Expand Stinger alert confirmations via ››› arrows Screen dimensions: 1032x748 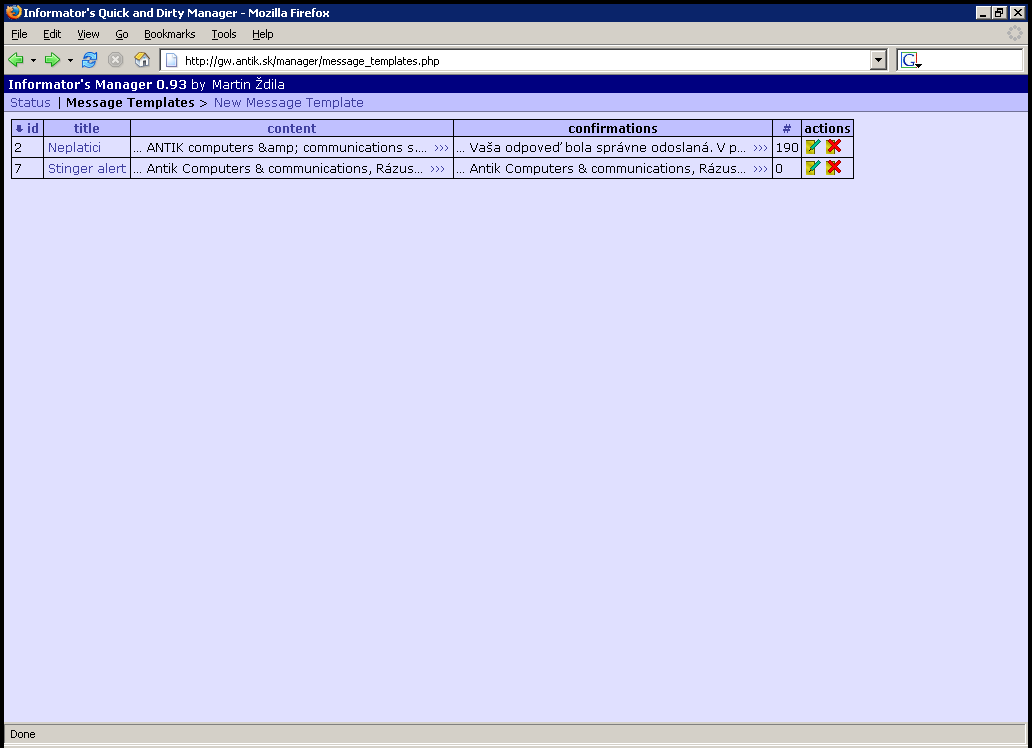point(760,169)
